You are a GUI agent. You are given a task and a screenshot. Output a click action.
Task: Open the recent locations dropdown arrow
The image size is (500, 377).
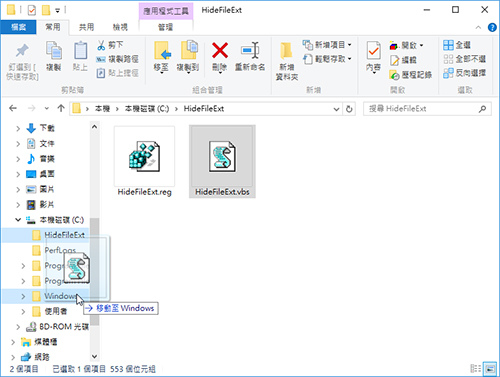point(46,109)
